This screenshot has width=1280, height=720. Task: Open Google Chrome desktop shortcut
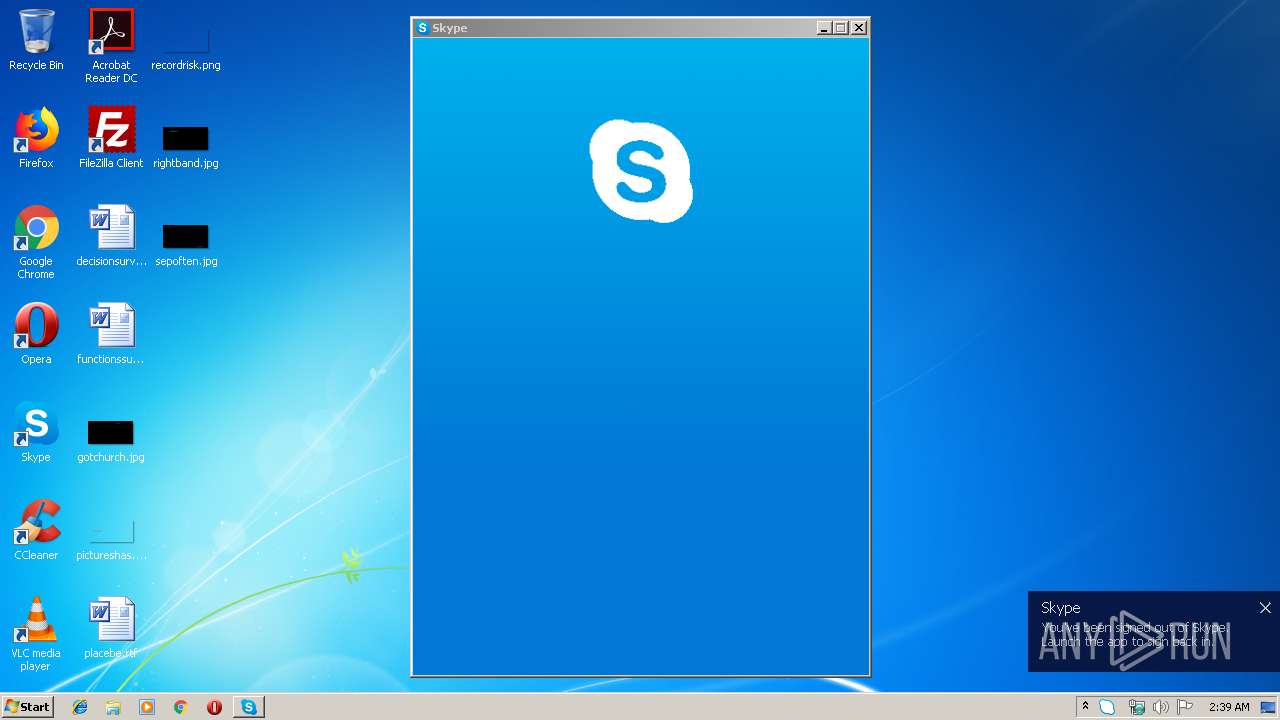36,242
